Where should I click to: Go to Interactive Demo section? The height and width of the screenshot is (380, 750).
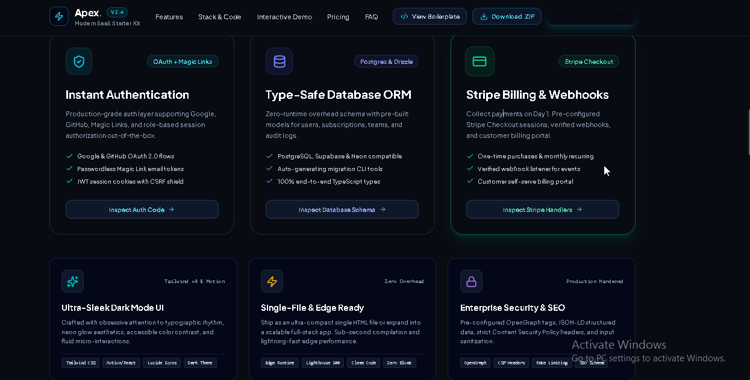284,17
